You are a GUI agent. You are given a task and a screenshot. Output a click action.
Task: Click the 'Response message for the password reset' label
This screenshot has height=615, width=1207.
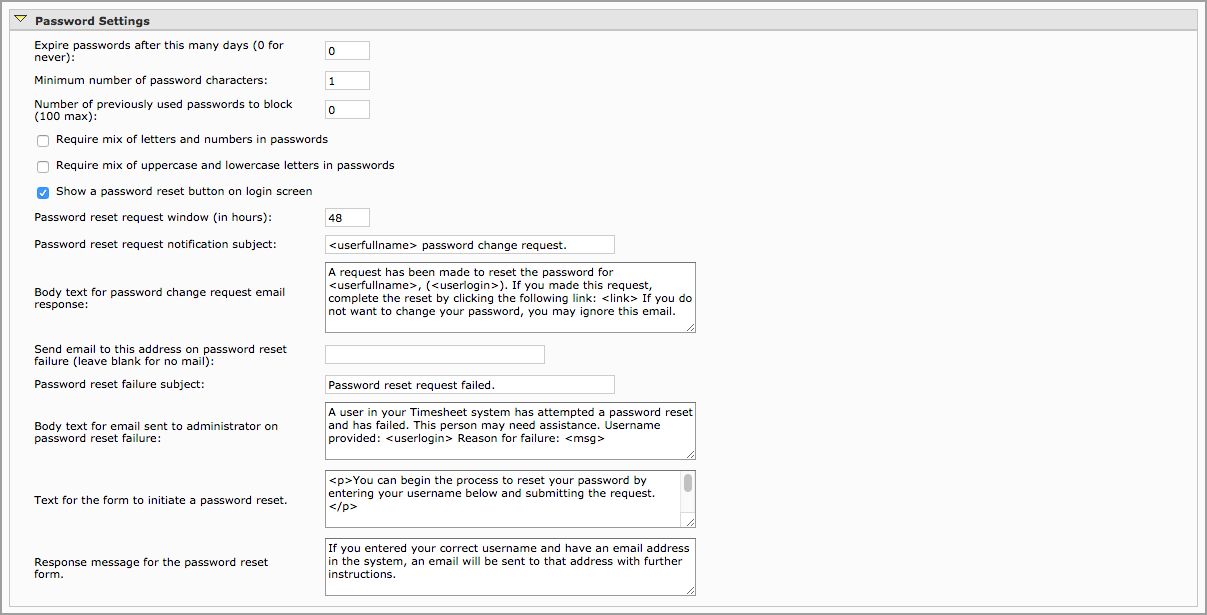(151, 568)
